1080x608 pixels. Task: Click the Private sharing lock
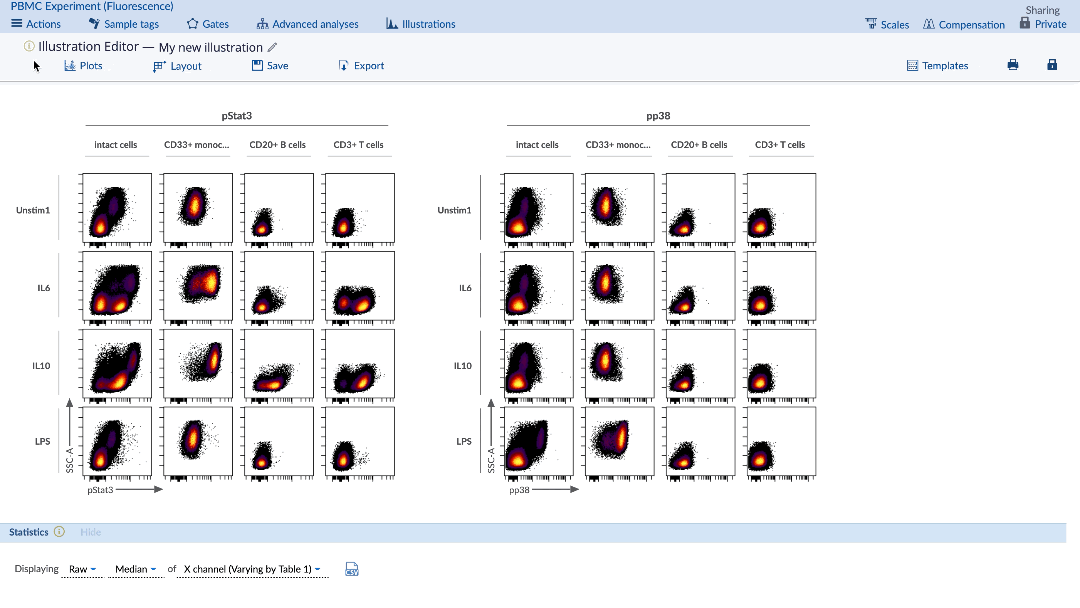(x=1043, y=24)
